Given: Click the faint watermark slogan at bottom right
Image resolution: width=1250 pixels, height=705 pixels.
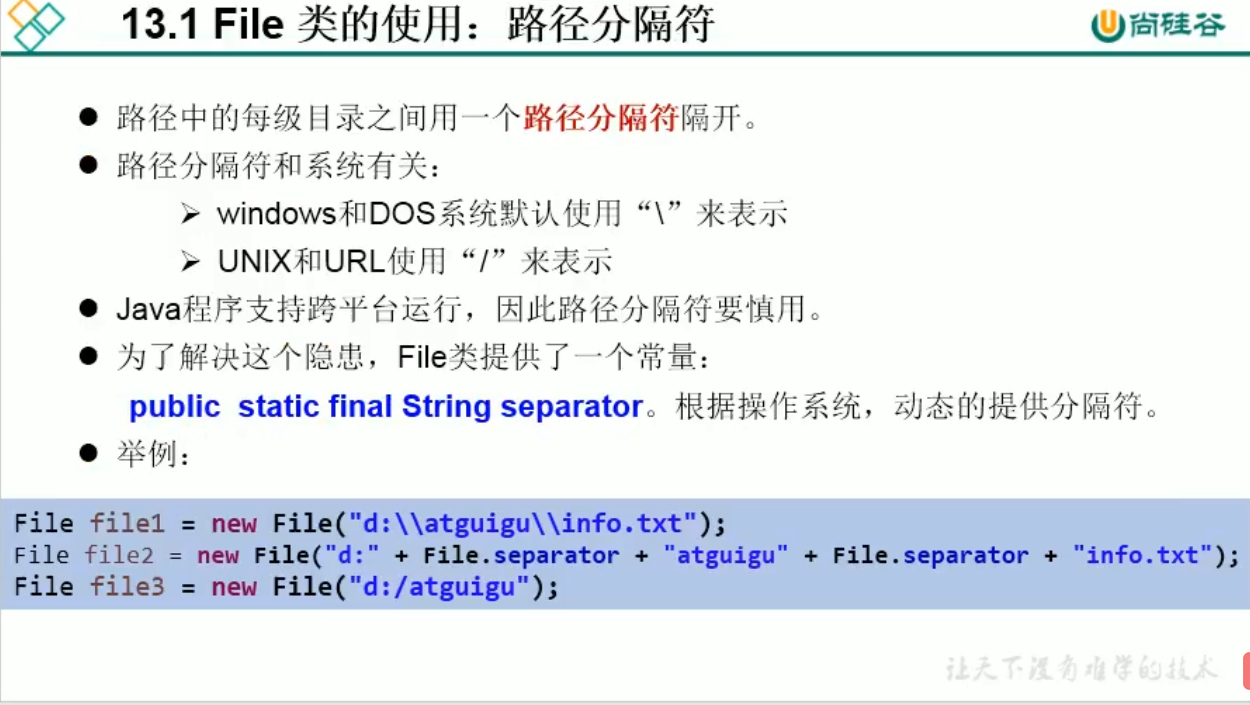Looking at the screenshot, I should tap(1083, 668).
